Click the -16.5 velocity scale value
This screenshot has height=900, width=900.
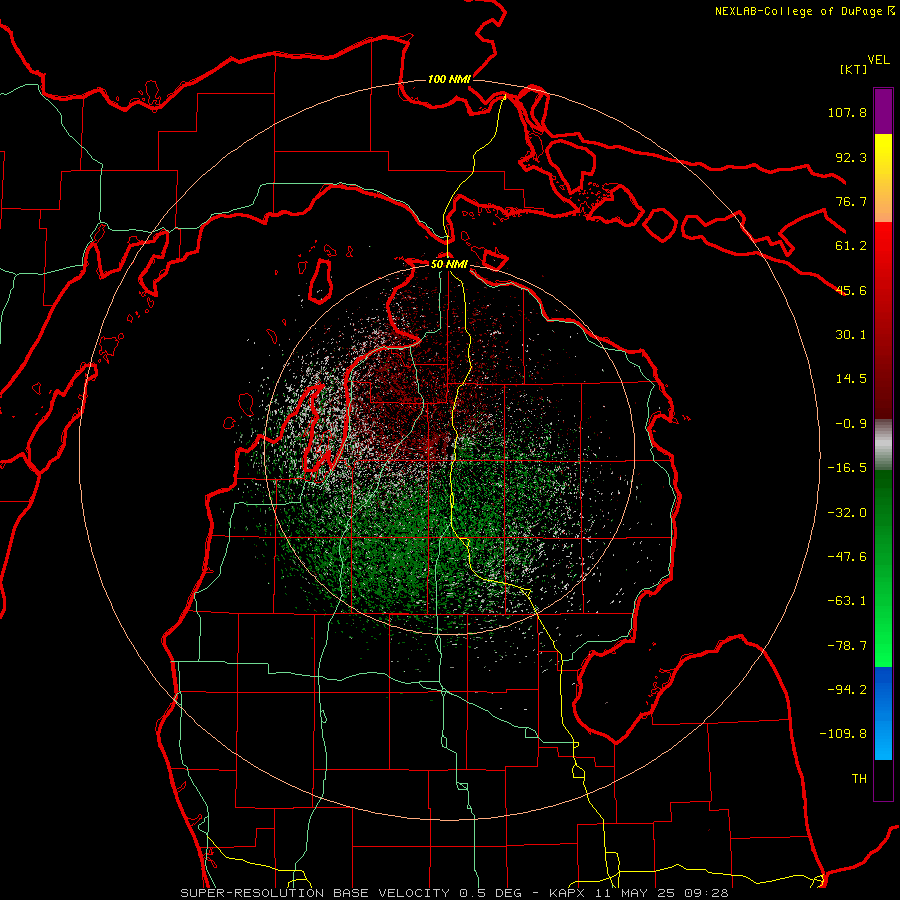[x=847, y=468]
